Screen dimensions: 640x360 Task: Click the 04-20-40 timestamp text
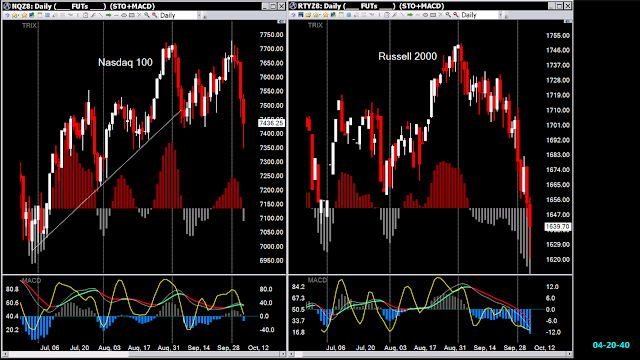tap(611, 345)
